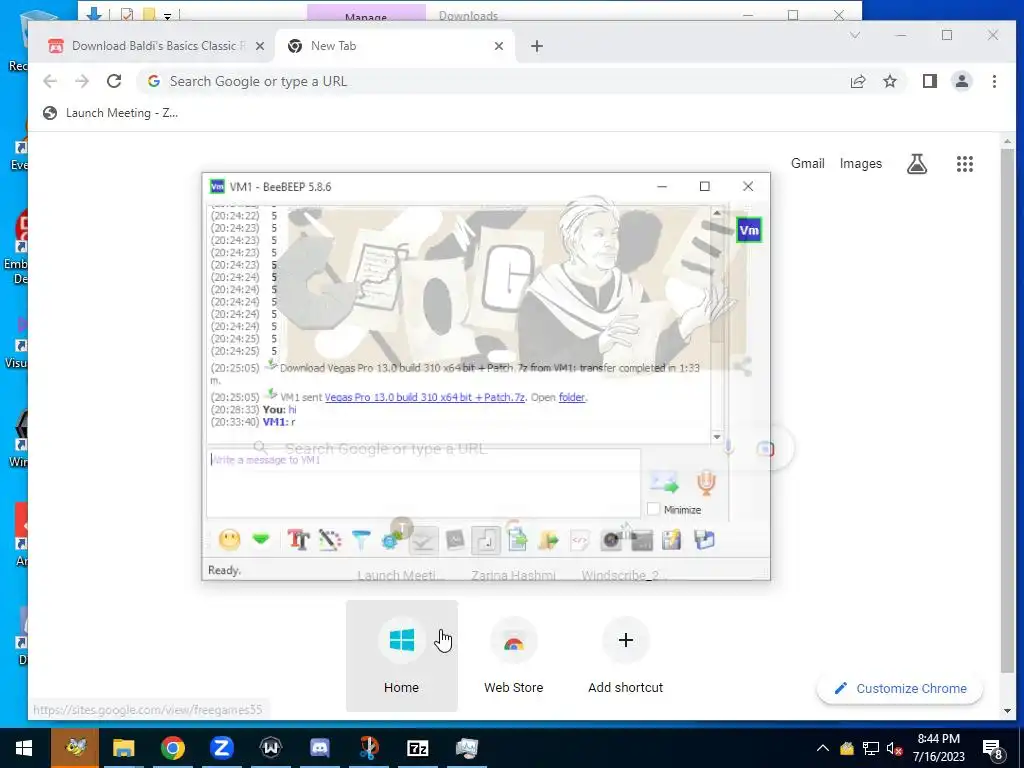Open the chat font selector (Tr icon)
The image size is (1024, 768).
[298, 540]
